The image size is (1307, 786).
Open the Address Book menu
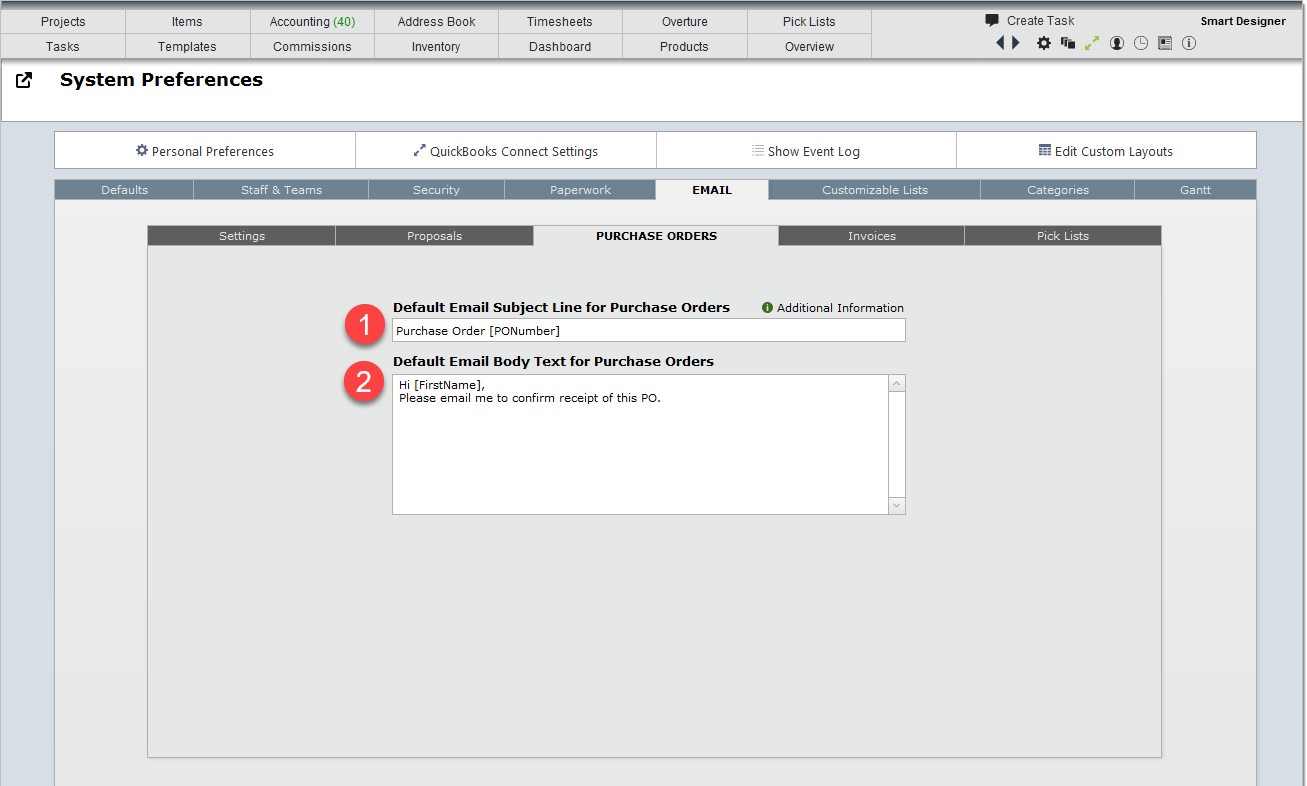437,21
